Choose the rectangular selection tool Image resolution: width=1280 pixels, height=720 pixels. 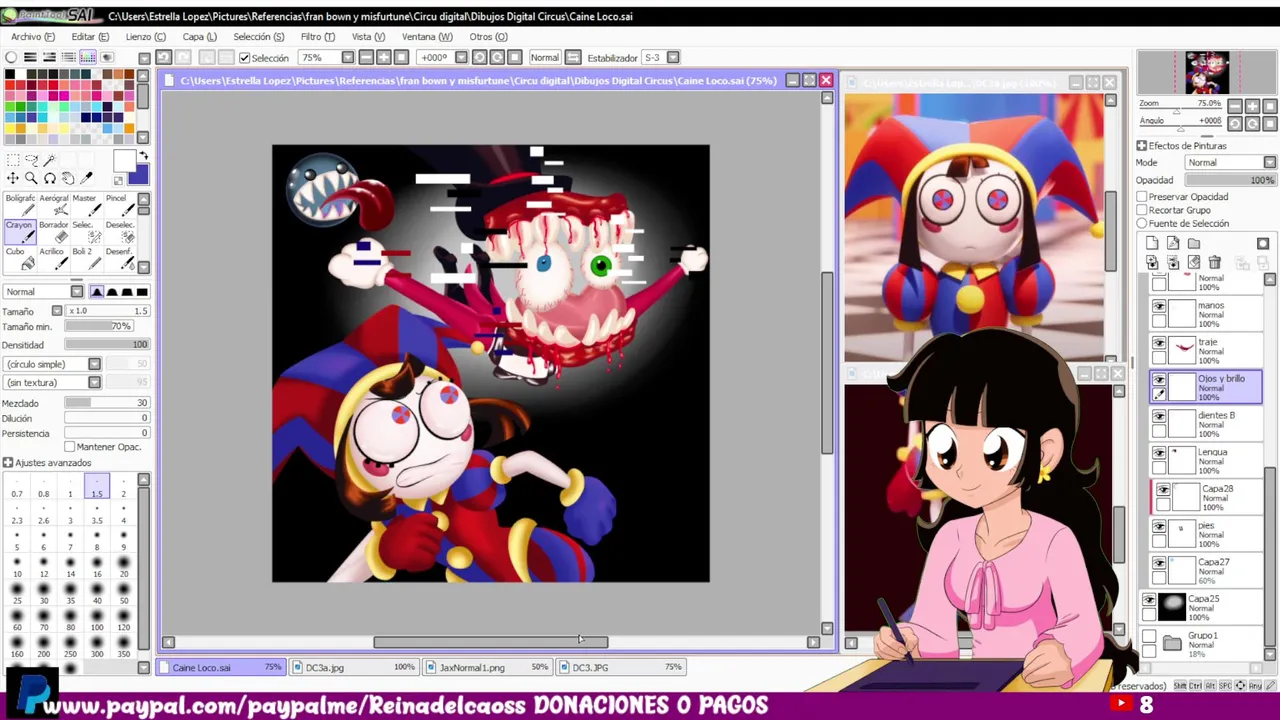click(13, 160)
